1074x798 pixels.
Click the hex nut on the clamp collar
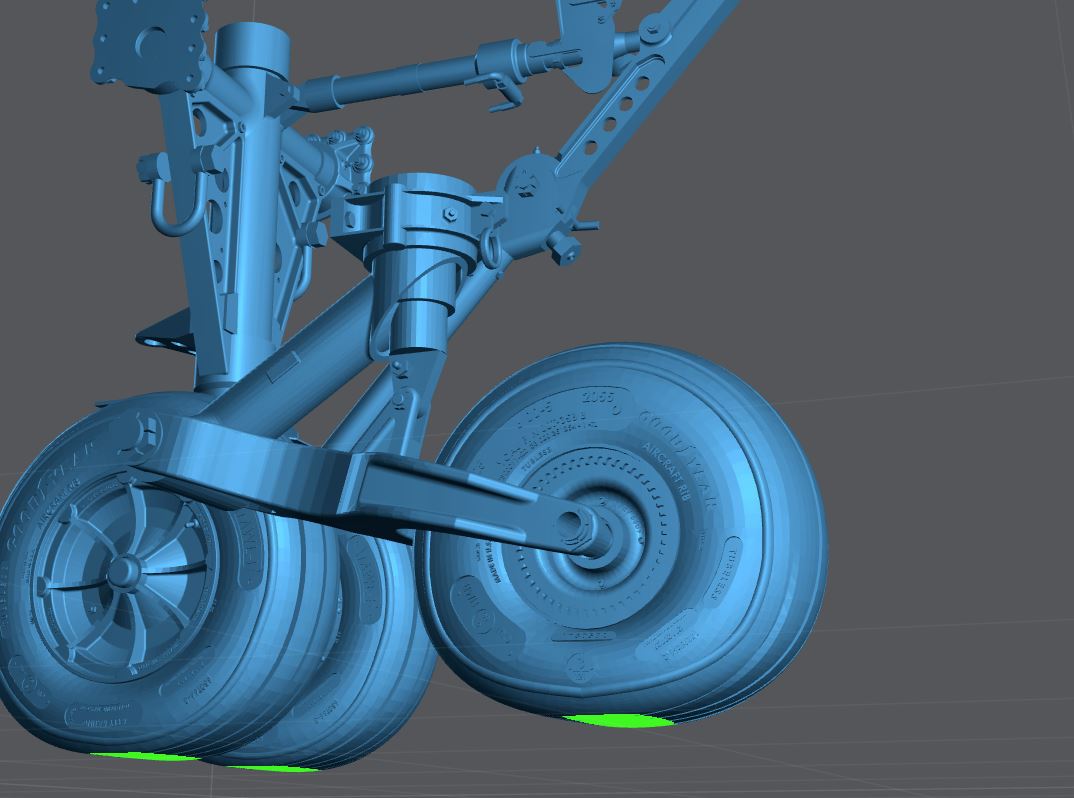tap(449, 213)
